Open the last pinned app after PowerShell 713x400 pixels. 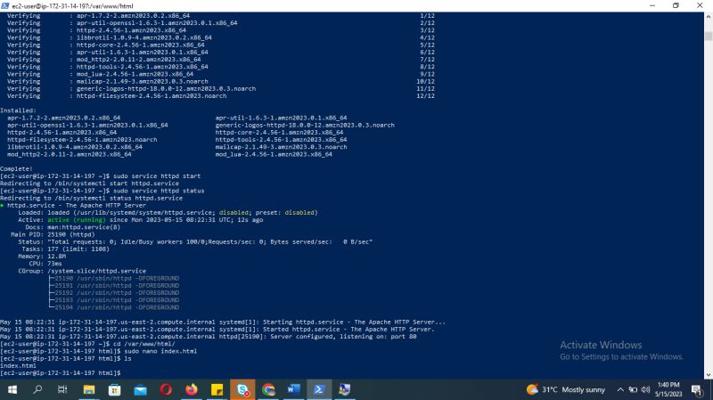click(x=345, y=390)
